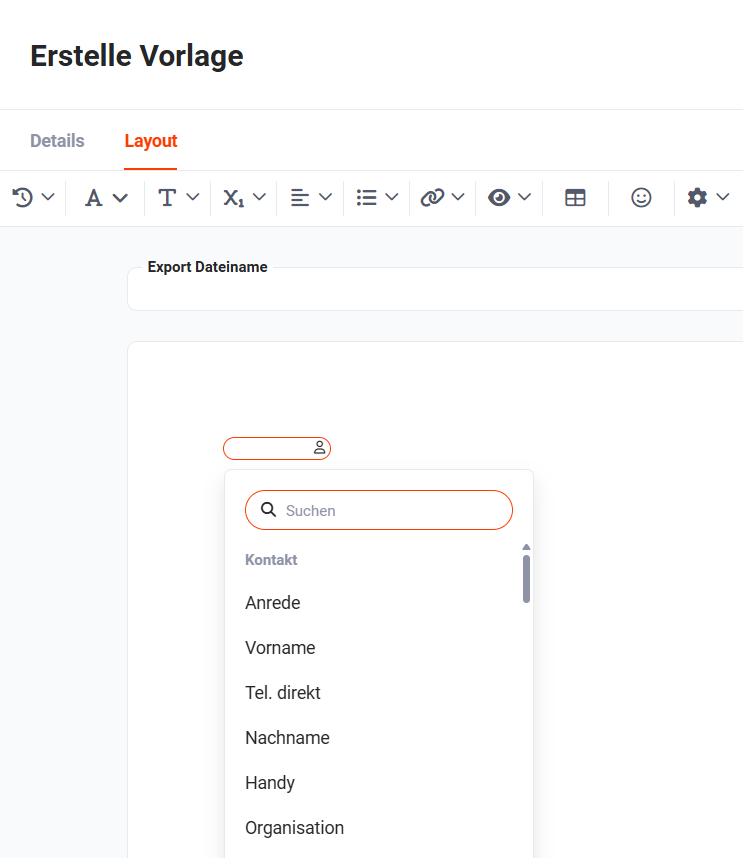This screenshot has width=743, height=858.
Task: Click the insert link icon
Action: (432, 198)
